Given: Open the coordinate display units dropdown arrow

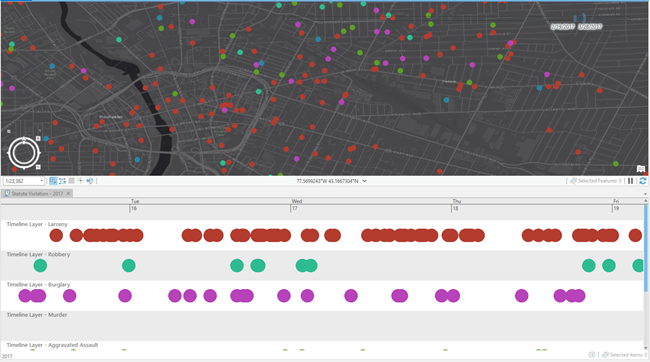Looking at the screenshot, I should 364,181.
